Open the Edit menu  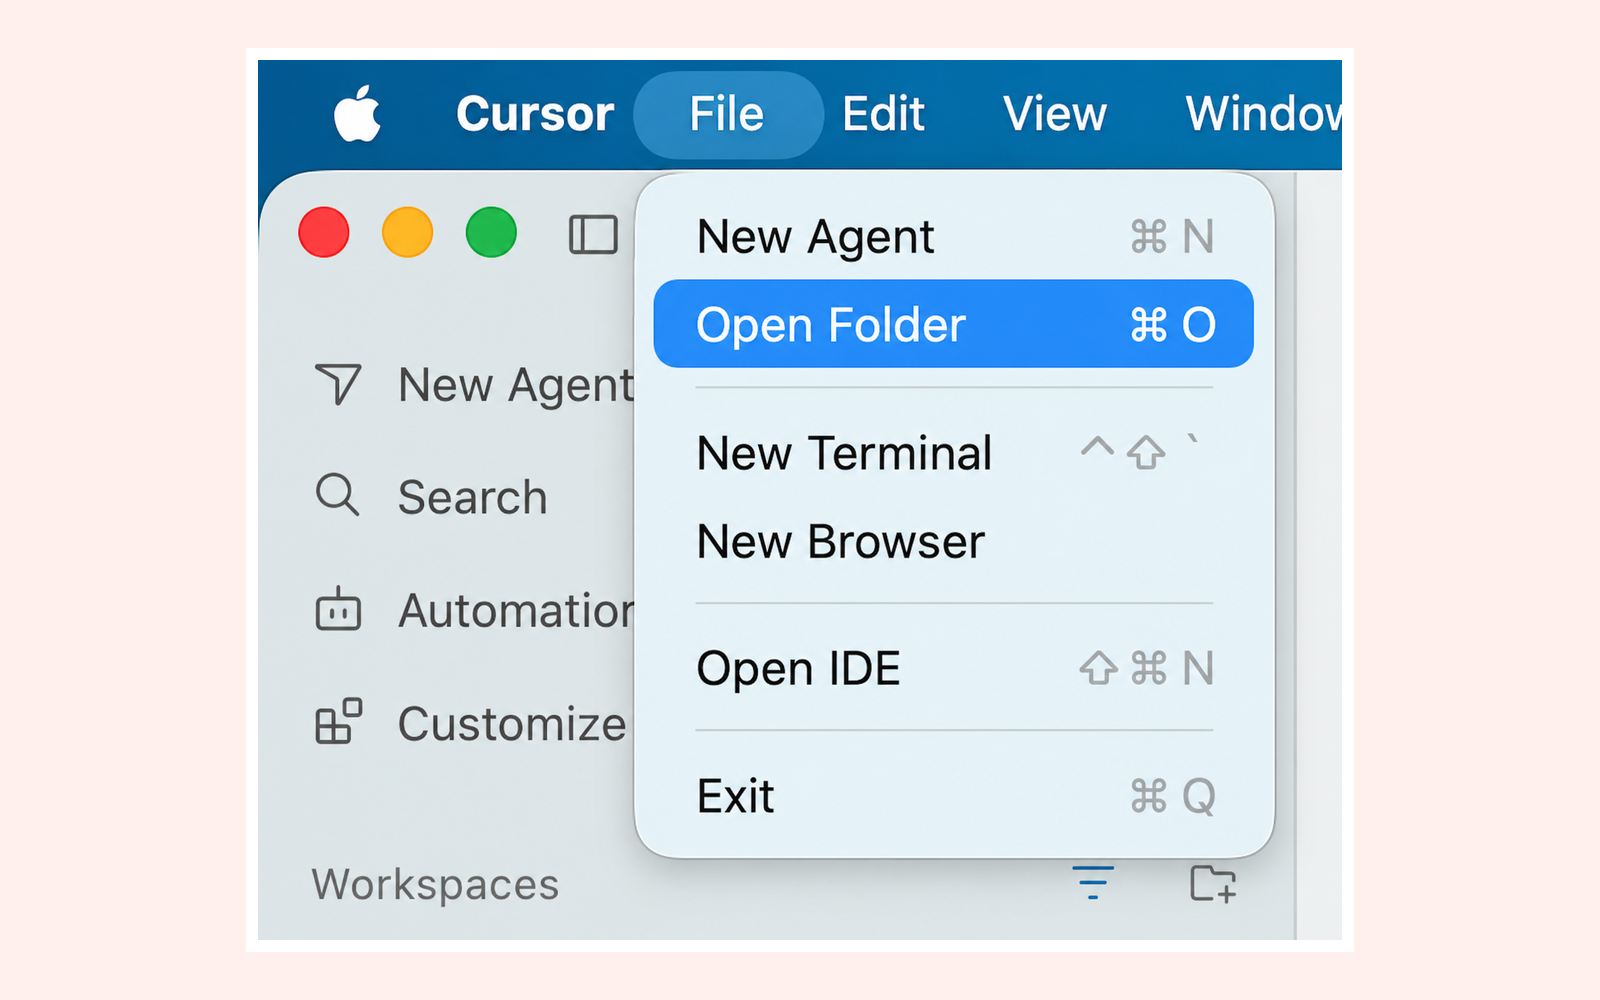point(883,114)
